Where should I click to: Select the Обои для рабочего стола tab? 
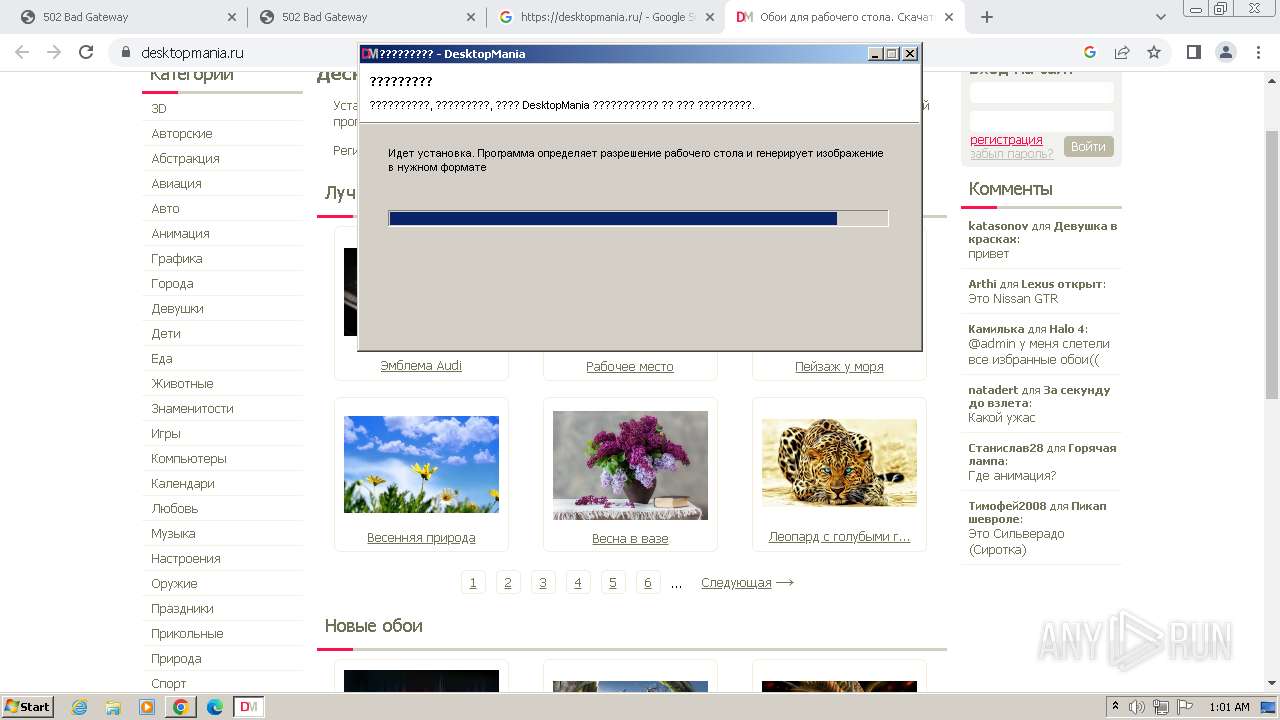coord(846,17)
